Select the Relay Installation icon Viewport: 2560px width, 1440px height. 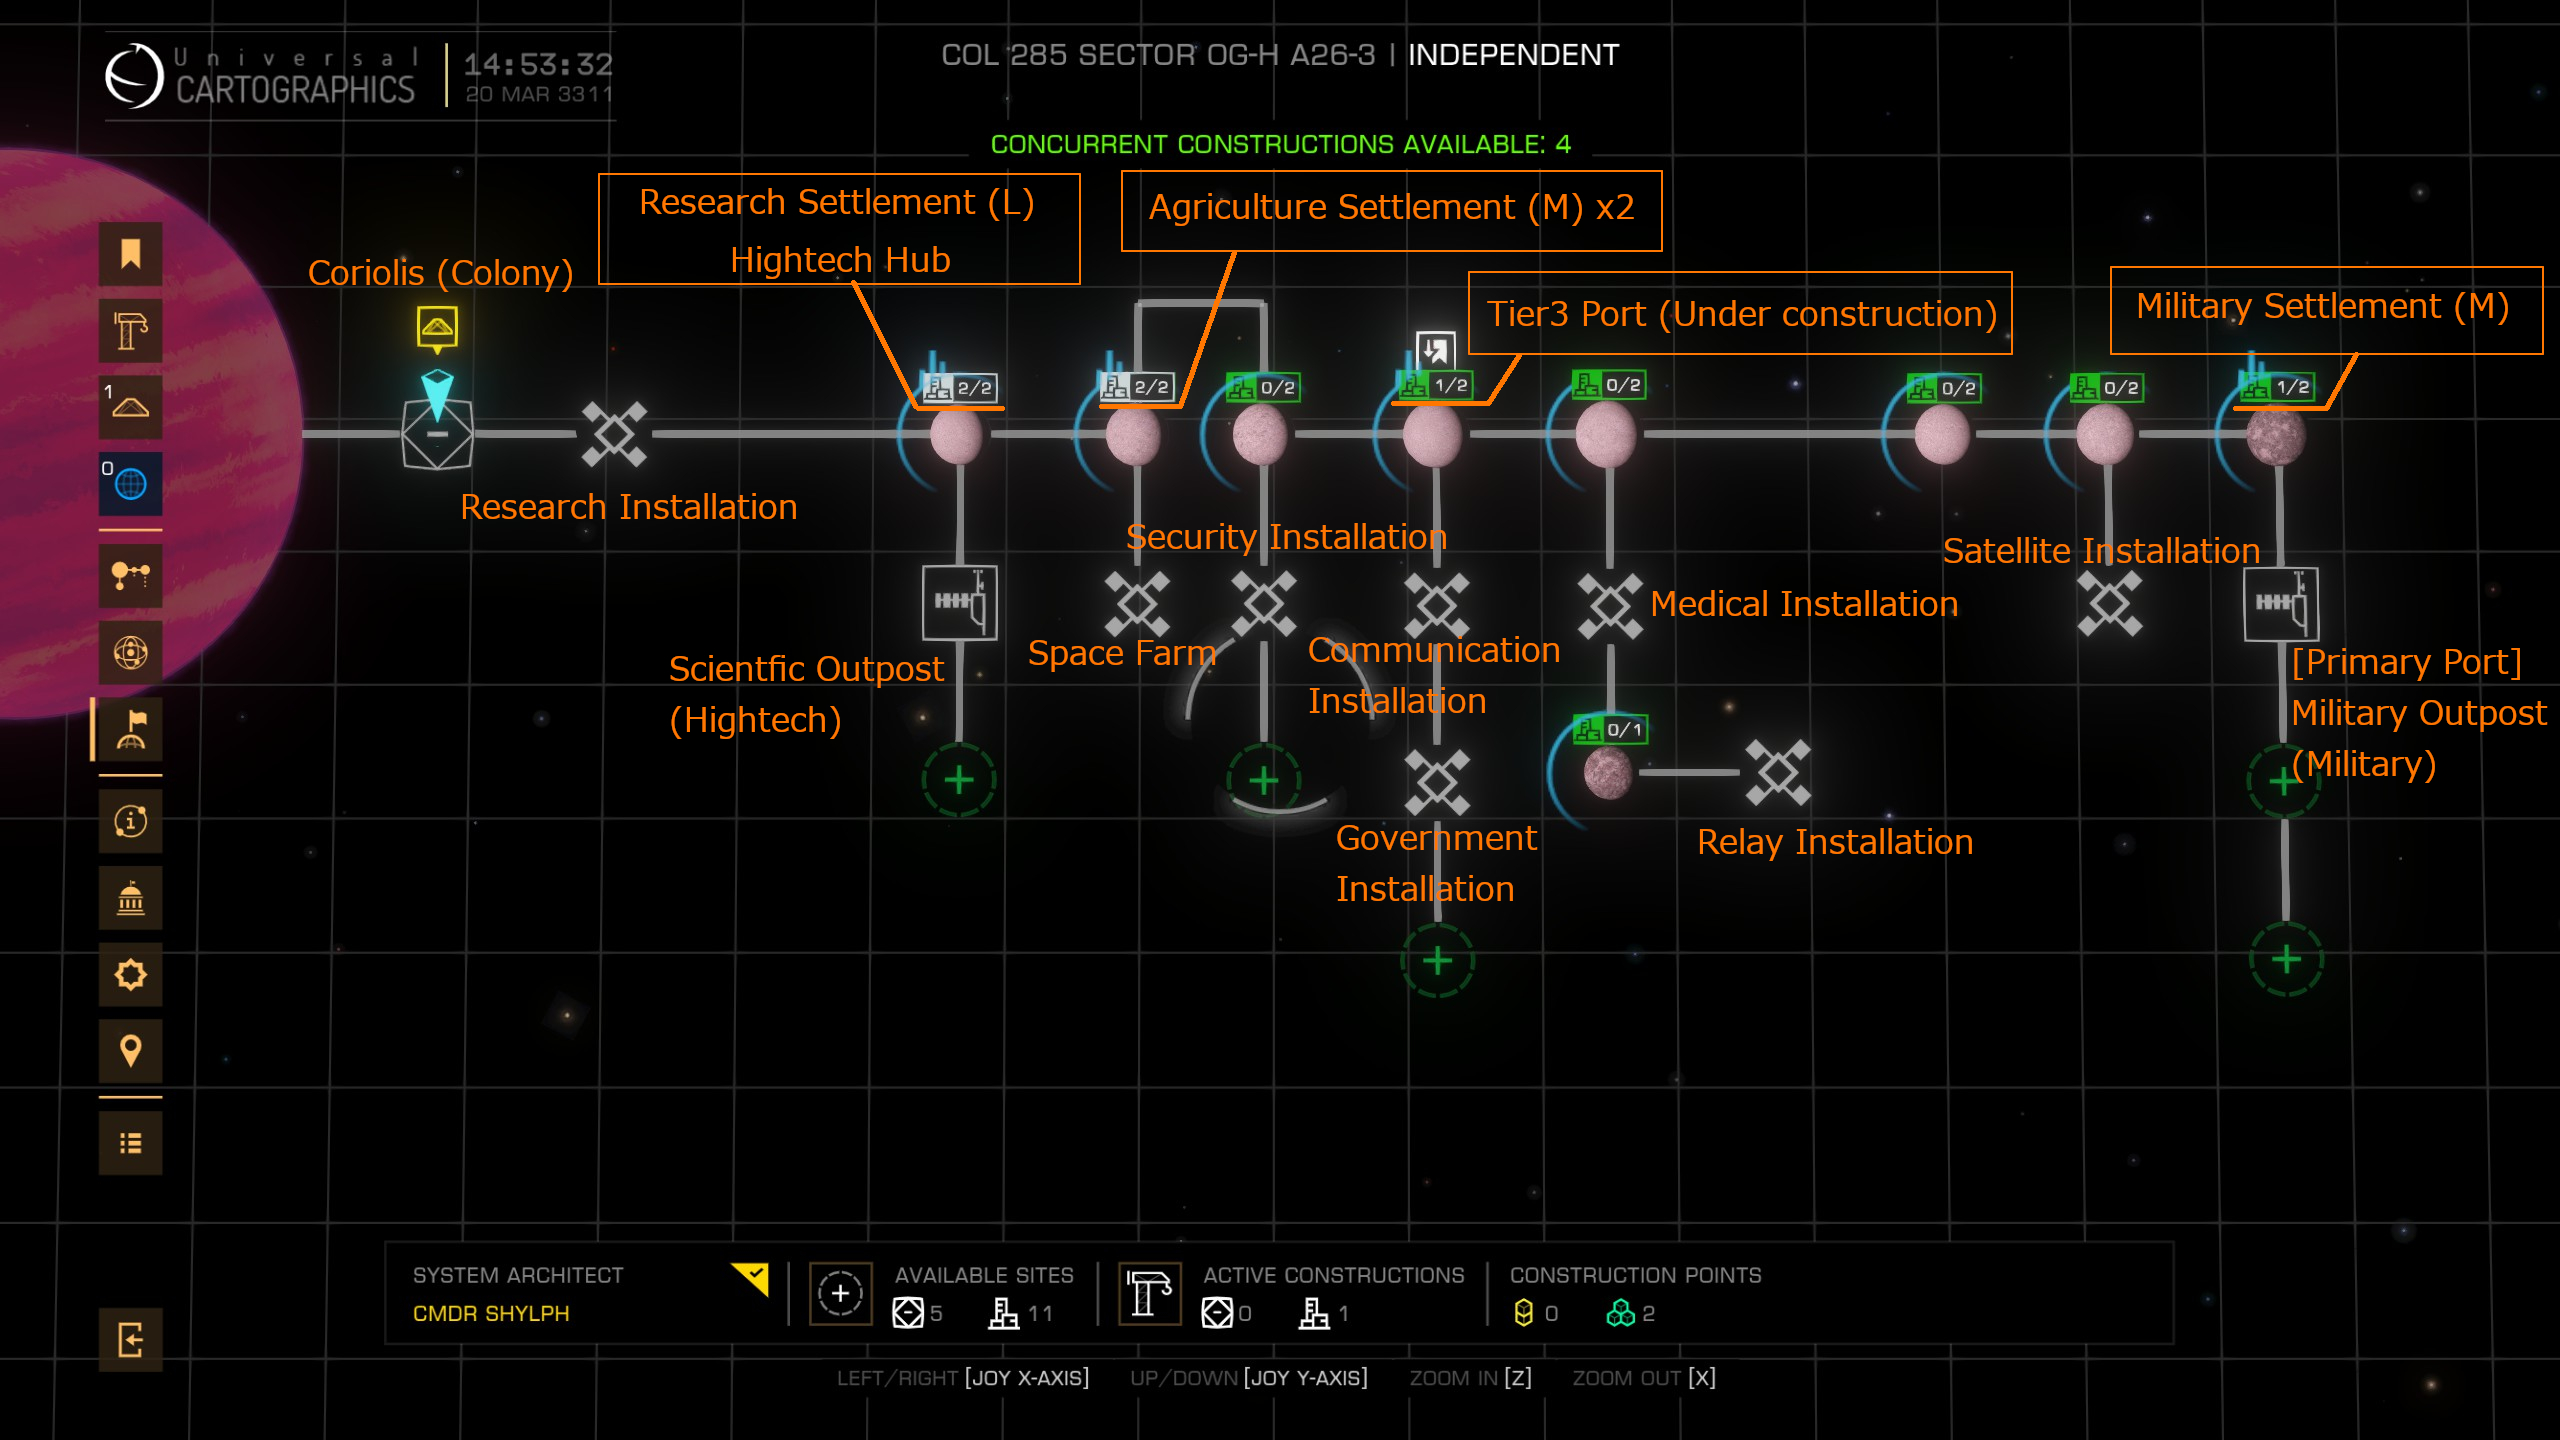(x=1778, y=772)
